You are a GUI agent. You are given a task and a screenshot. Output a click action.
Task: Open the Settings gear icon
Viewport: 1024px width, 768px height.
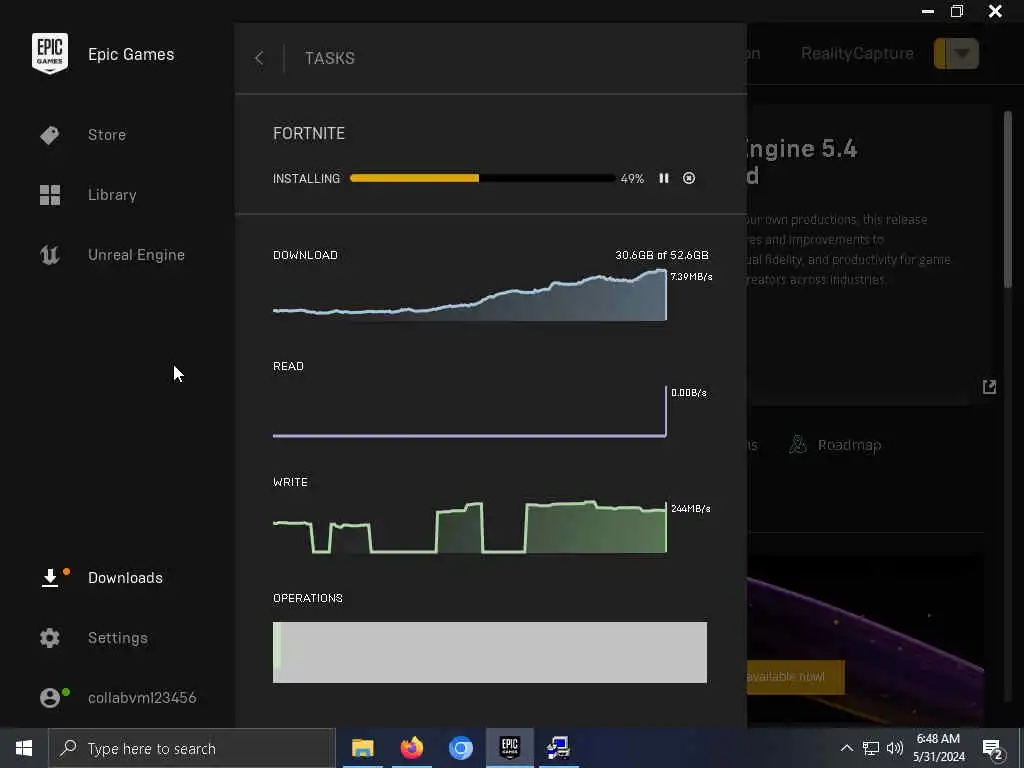[50, 638]
